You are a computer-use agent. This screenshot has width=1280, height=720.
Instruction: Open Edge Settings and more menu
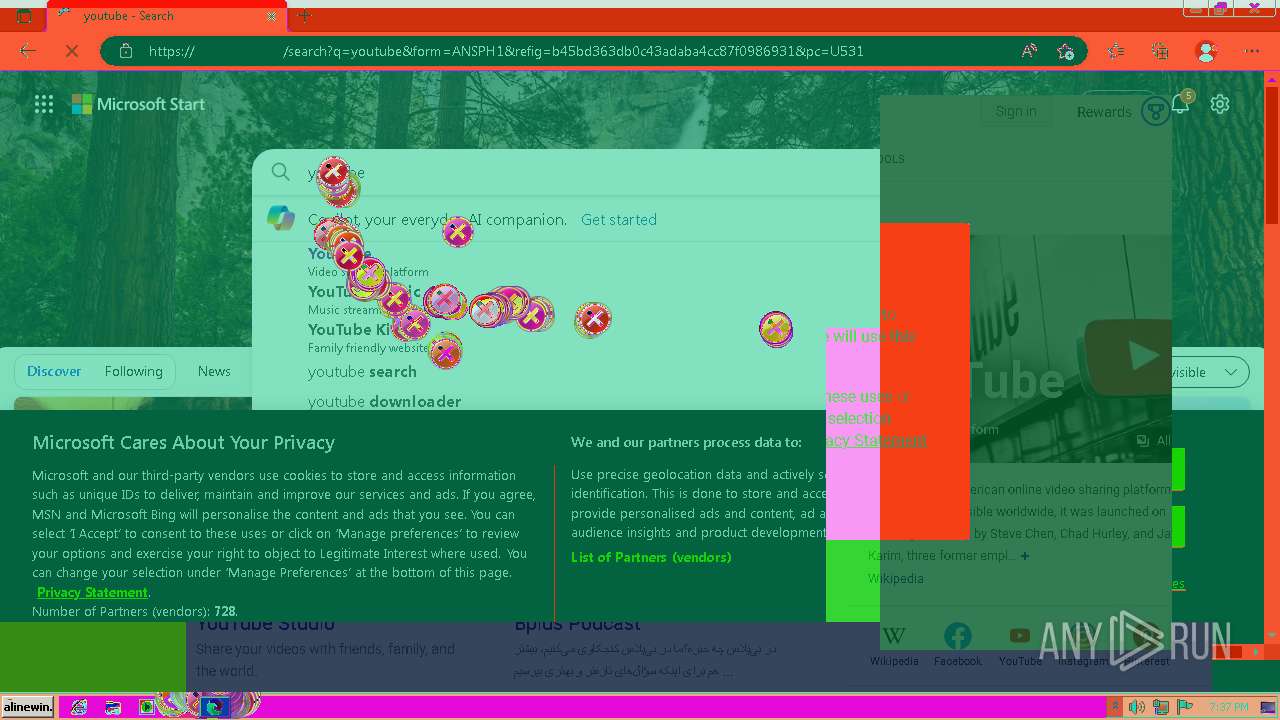(1252, 51)
